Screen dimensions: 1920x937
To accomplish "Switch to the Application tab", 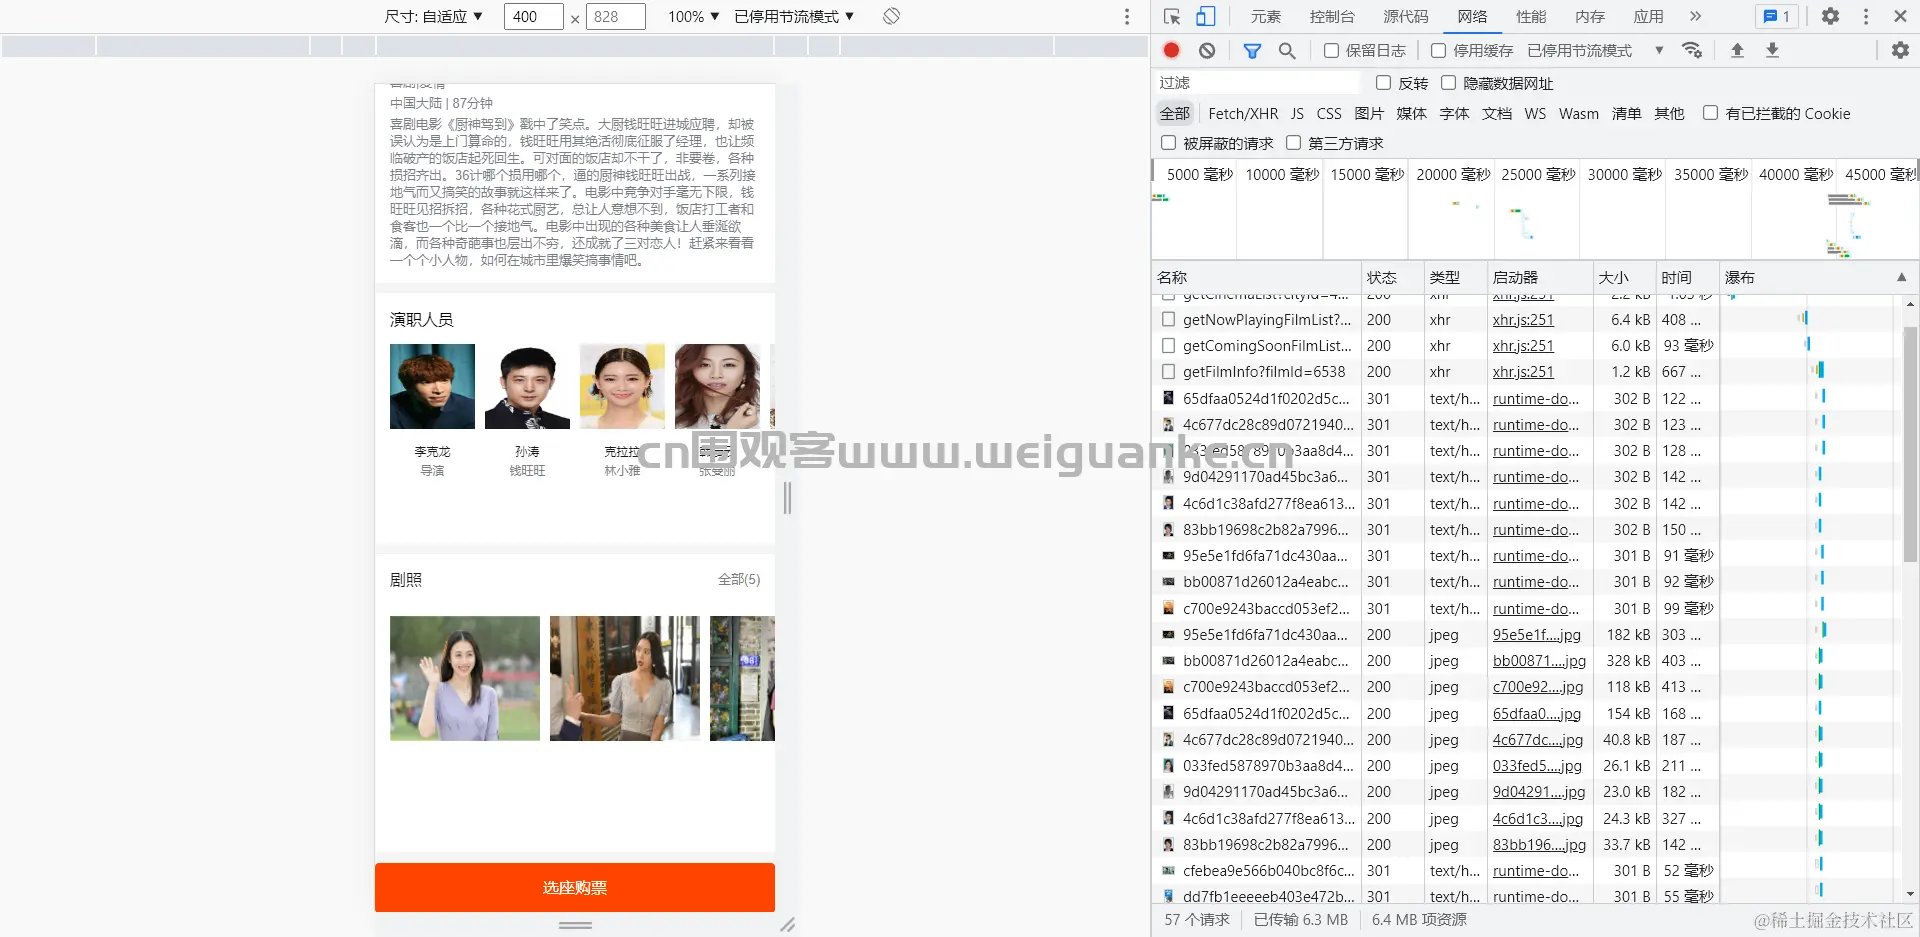I will pos(1648,16).
